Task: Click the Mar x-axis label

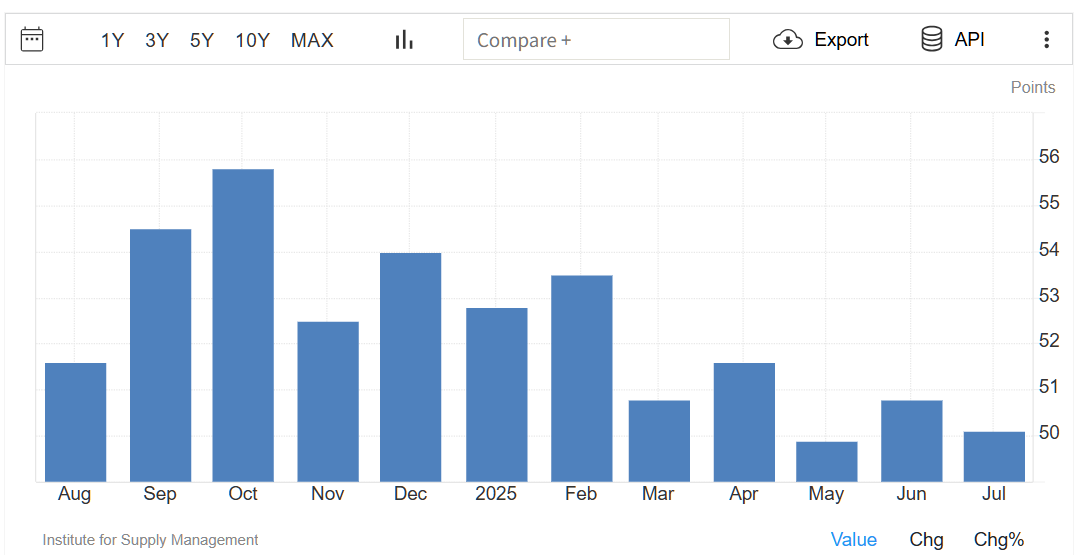Action: (658, 494)
